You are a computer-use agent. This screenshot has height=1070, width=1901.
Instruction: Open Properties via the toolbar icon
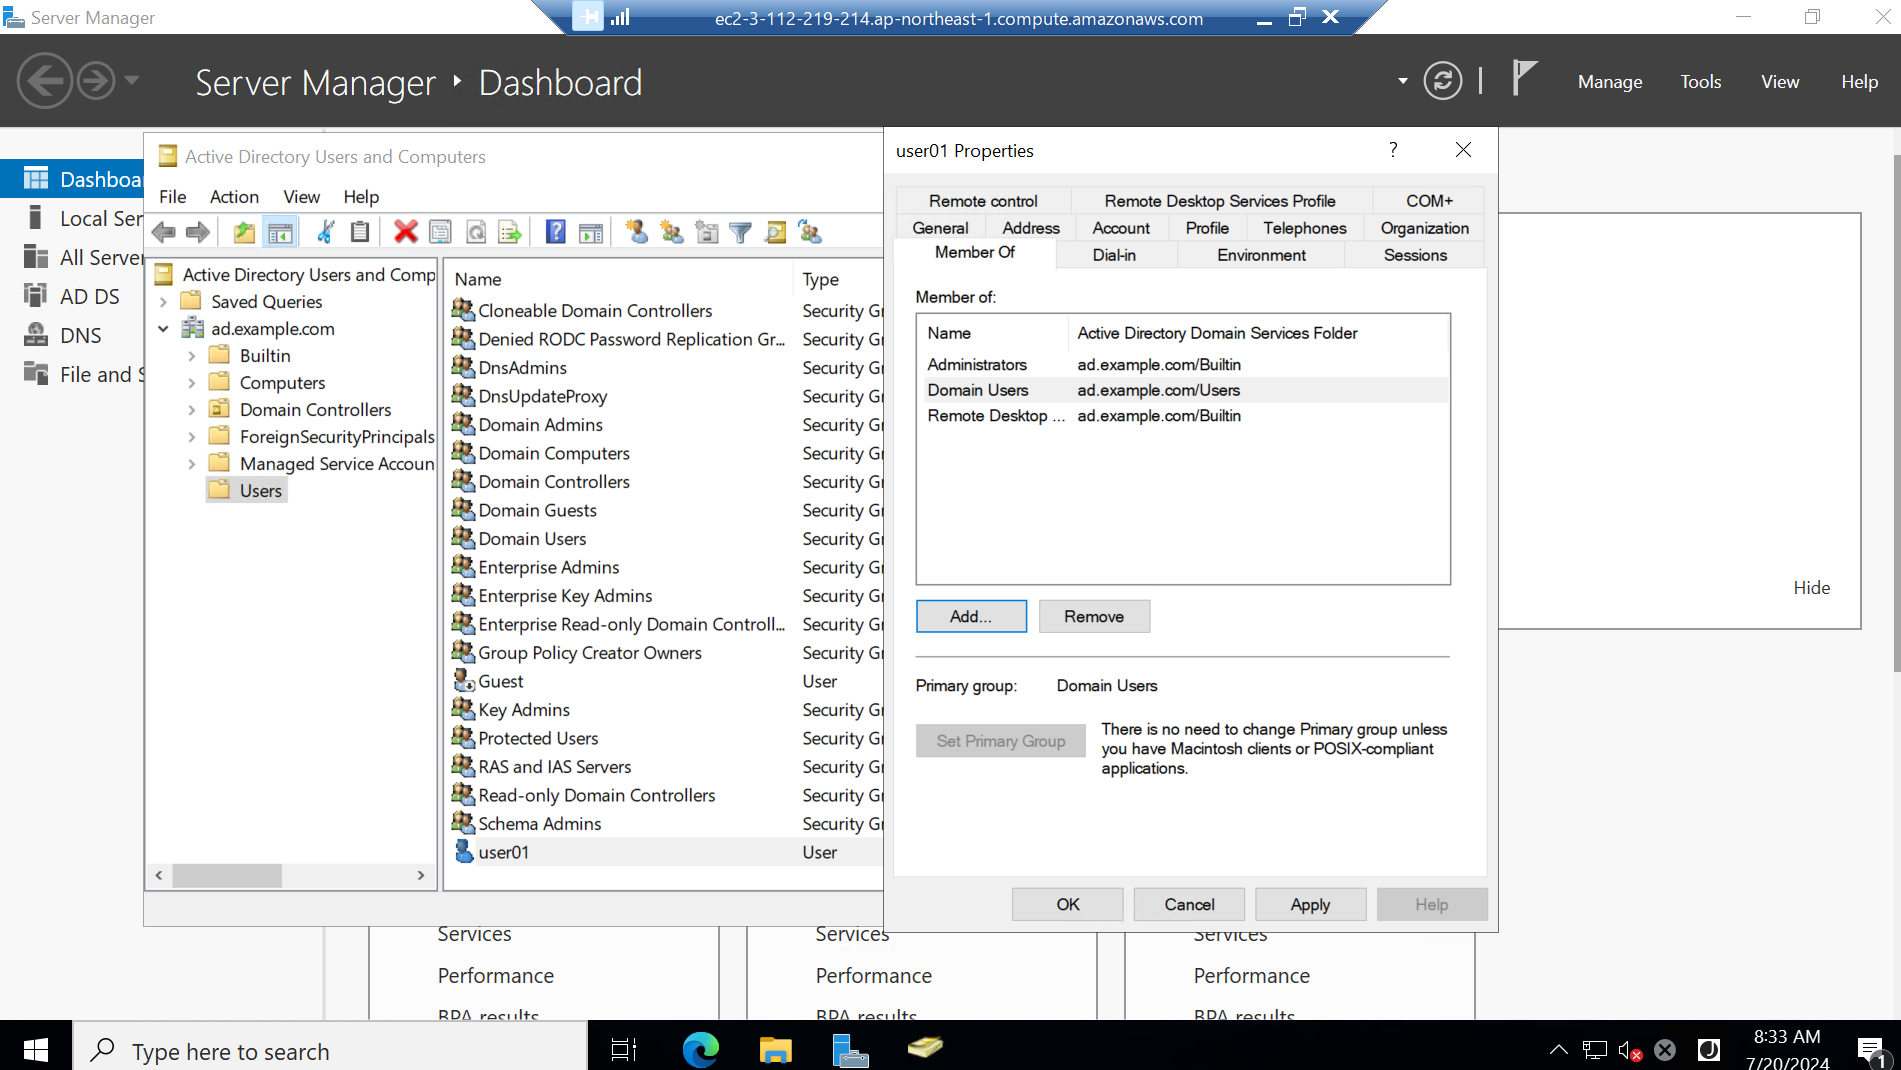pos(440,233)
